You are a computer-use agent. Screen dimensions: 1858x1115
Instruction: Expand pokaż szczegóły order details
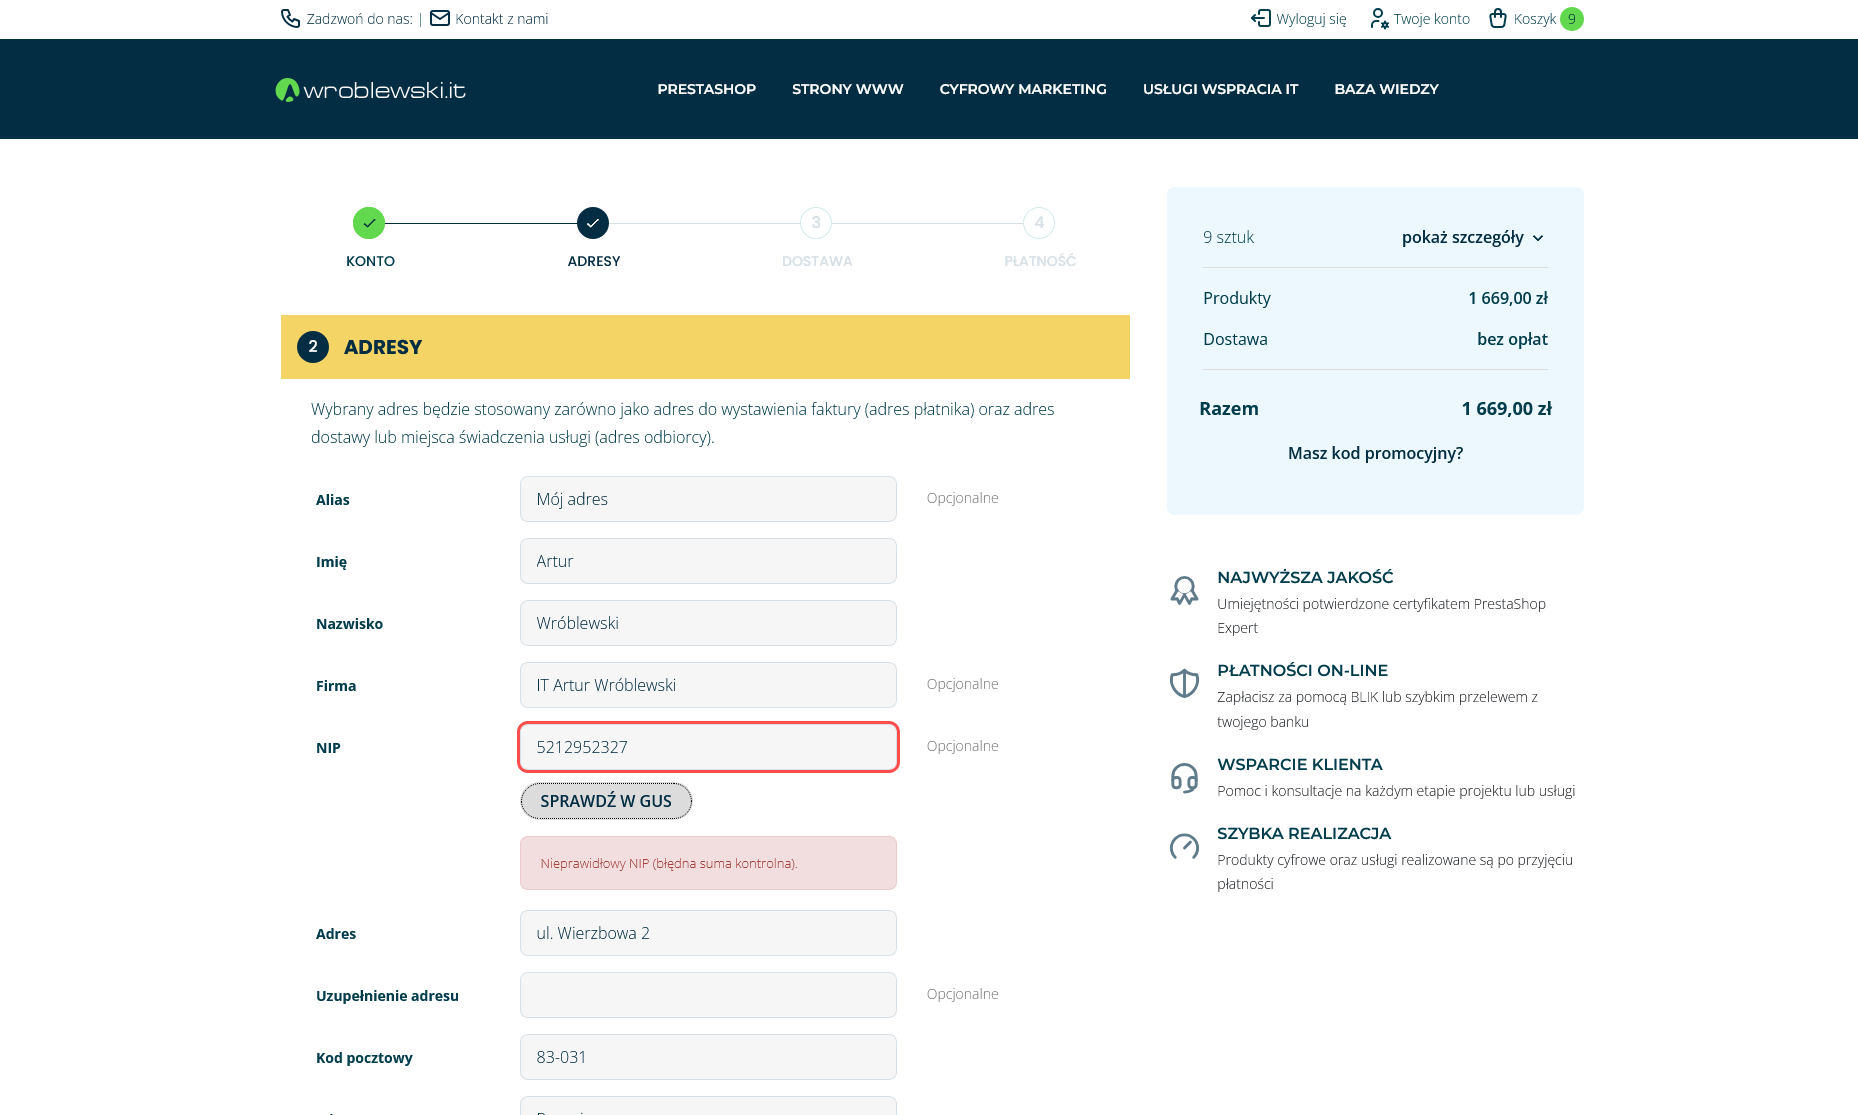click(1472, 238)
